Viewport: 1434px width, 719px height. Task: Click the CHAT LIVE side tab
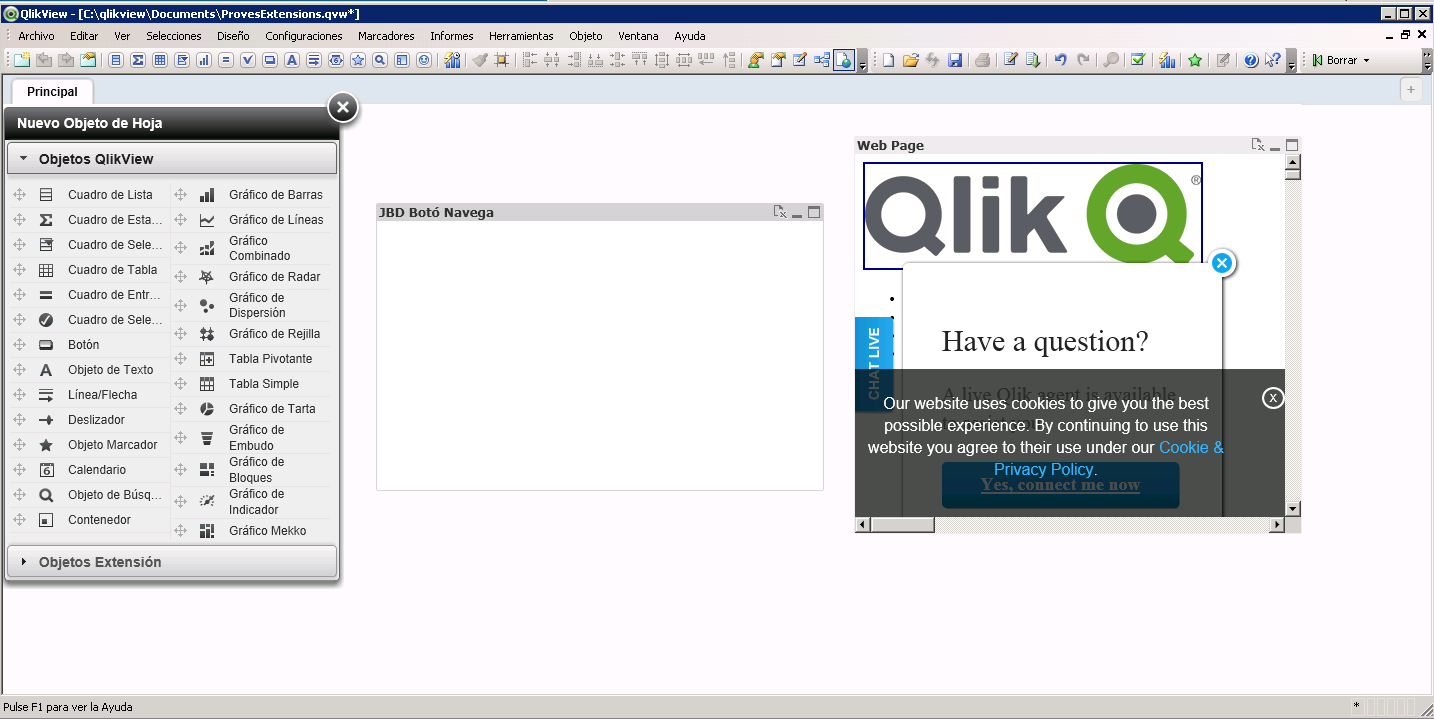(x=873, y=364)
